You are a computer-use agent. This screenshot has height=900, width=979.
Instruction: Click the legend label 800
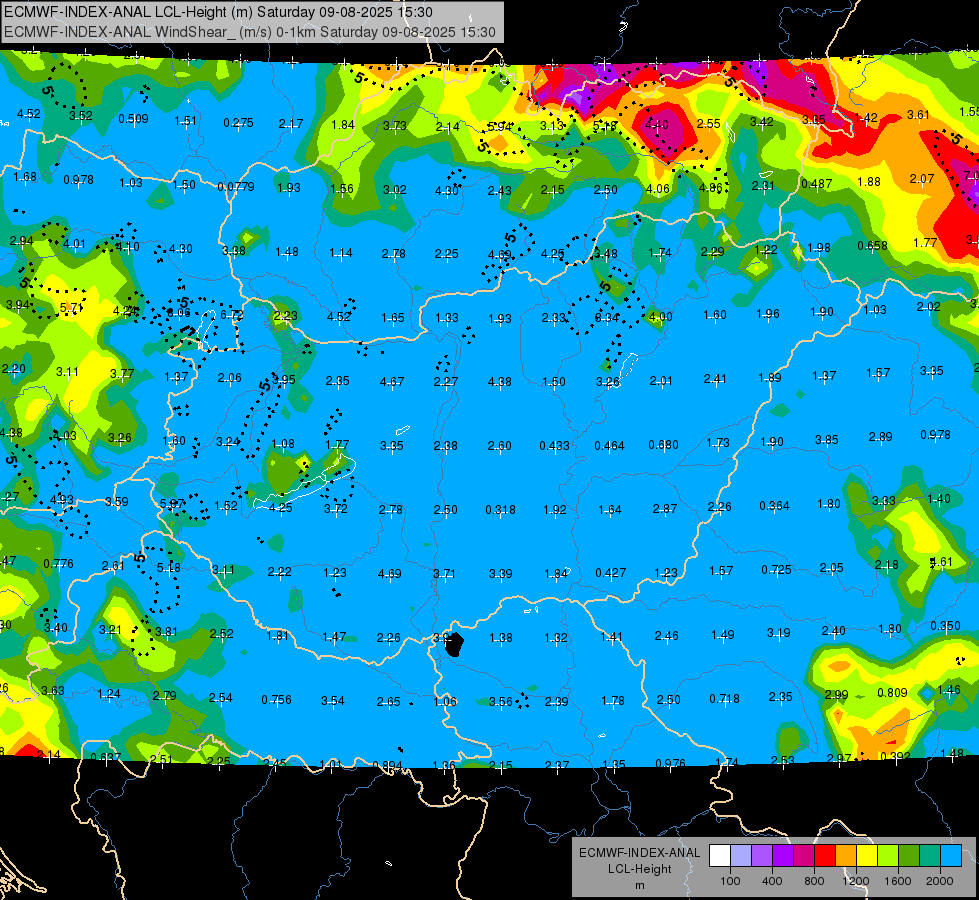[814, 881]
